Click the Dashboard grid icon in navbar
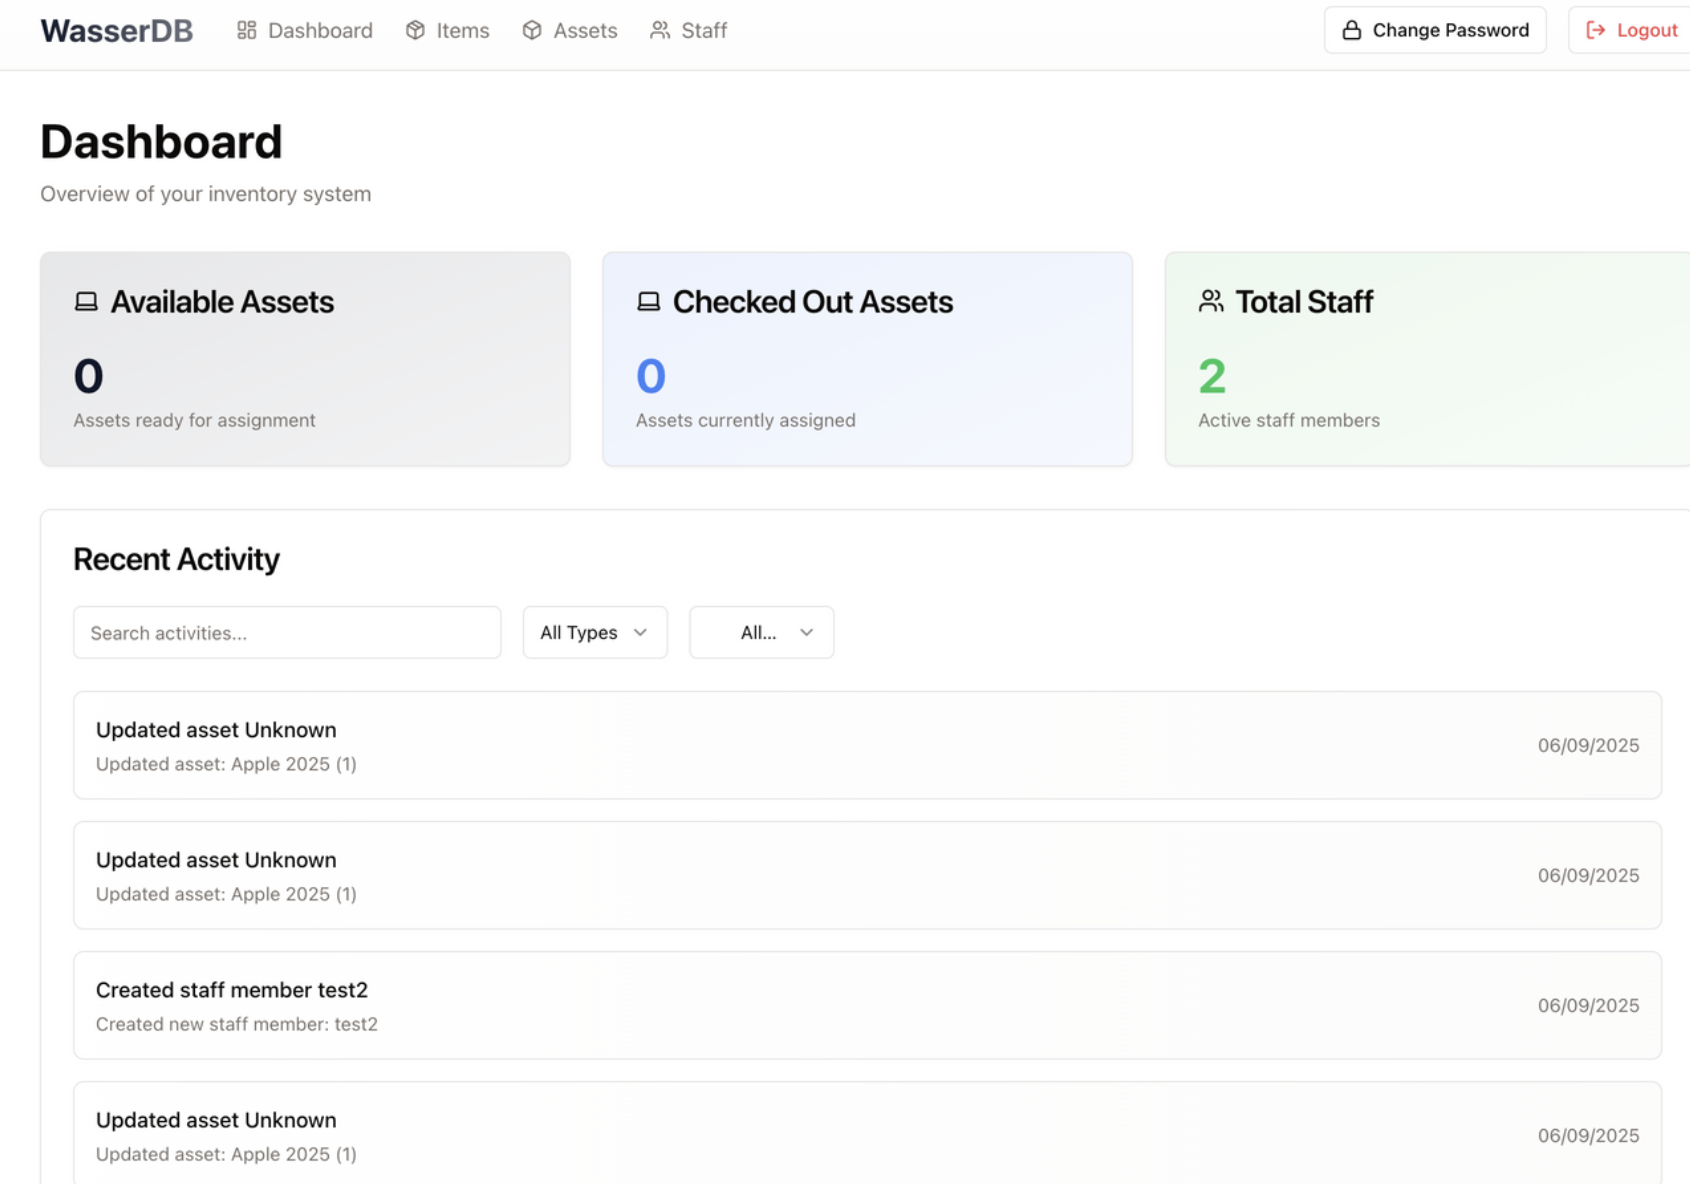The image size is (1690, 1200). [246, 30]
